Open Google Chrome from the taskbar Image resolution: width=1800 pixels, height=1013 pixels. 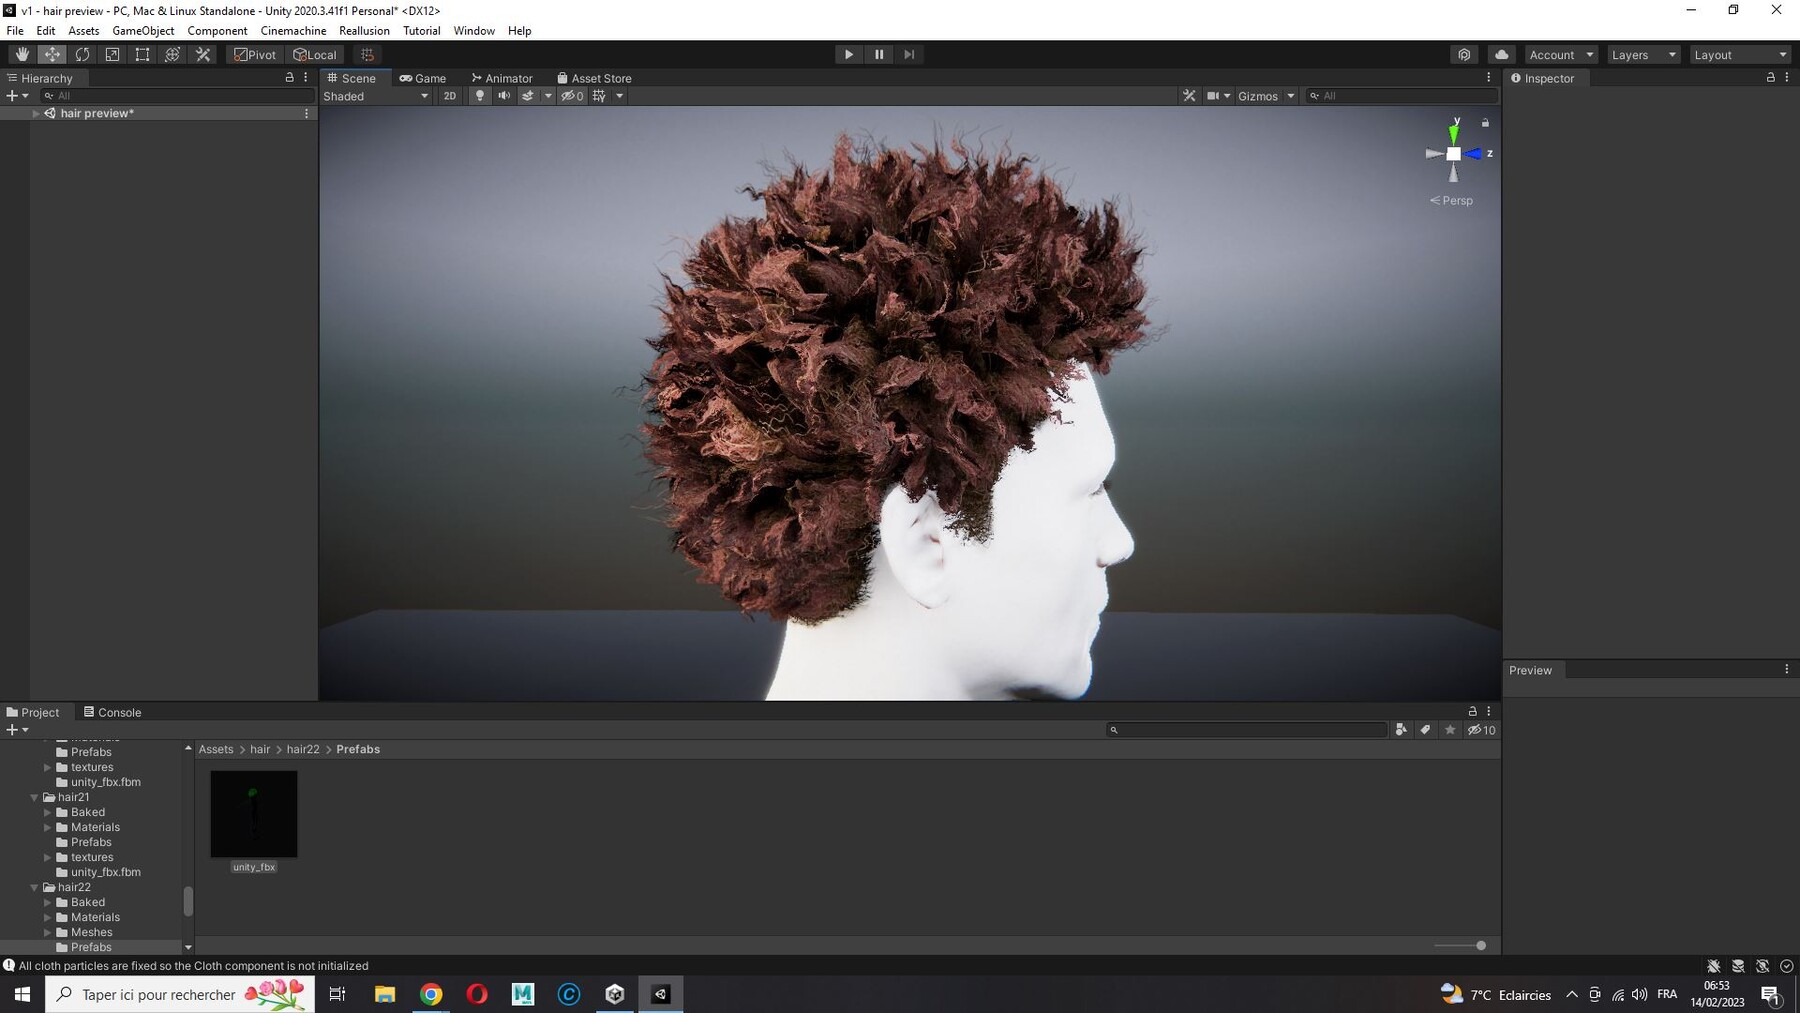pos(431,994)
